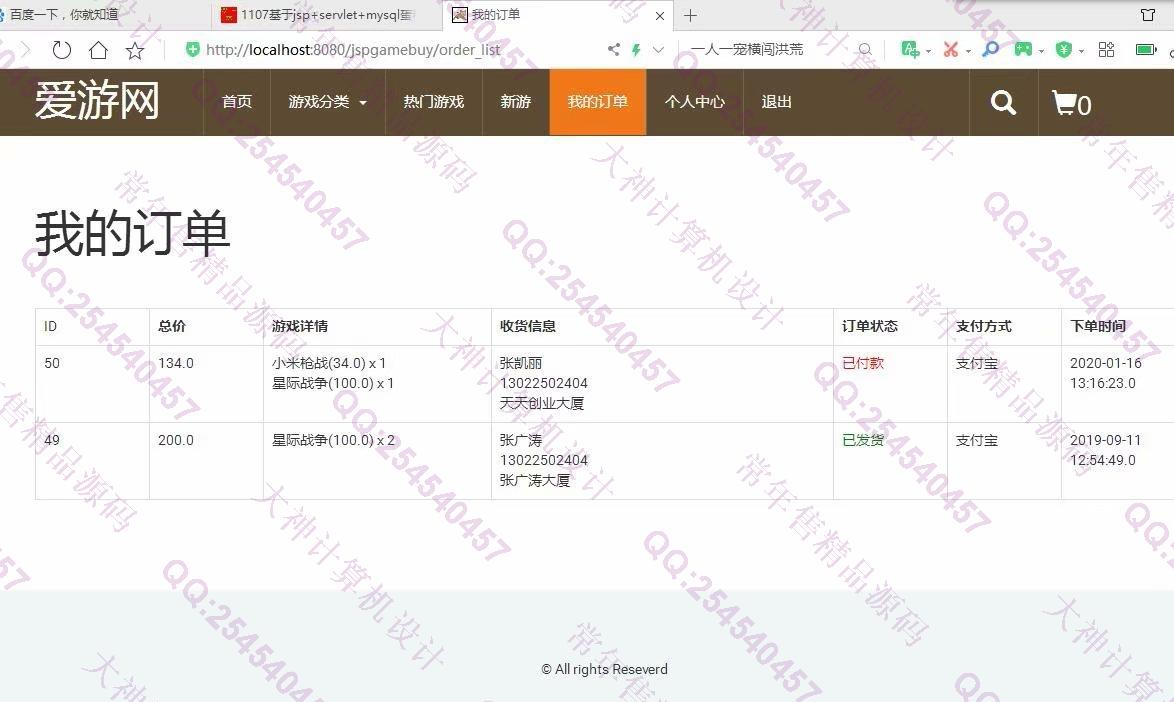The height and width of the screenshot is (702, 1174).
Task: Click the green shield security icon in address bar
Action: (192, 49)
